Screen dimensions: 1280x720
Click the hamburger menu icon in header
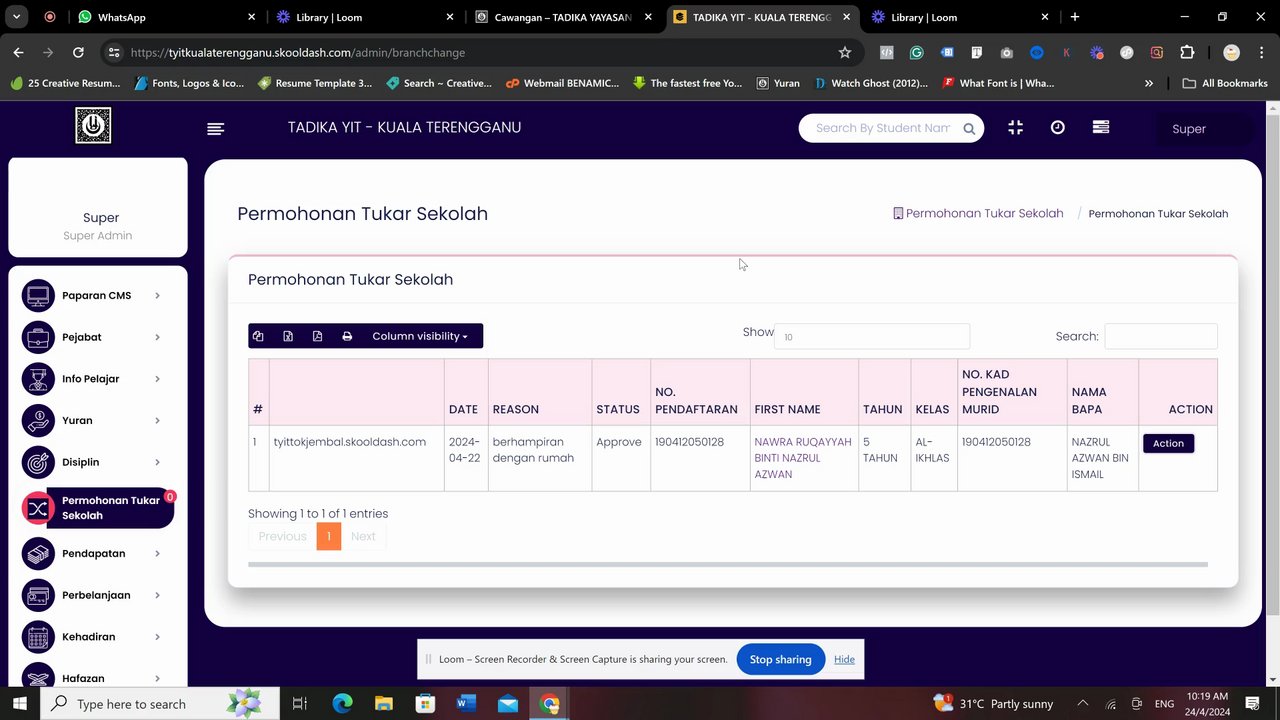pos(215,128)
